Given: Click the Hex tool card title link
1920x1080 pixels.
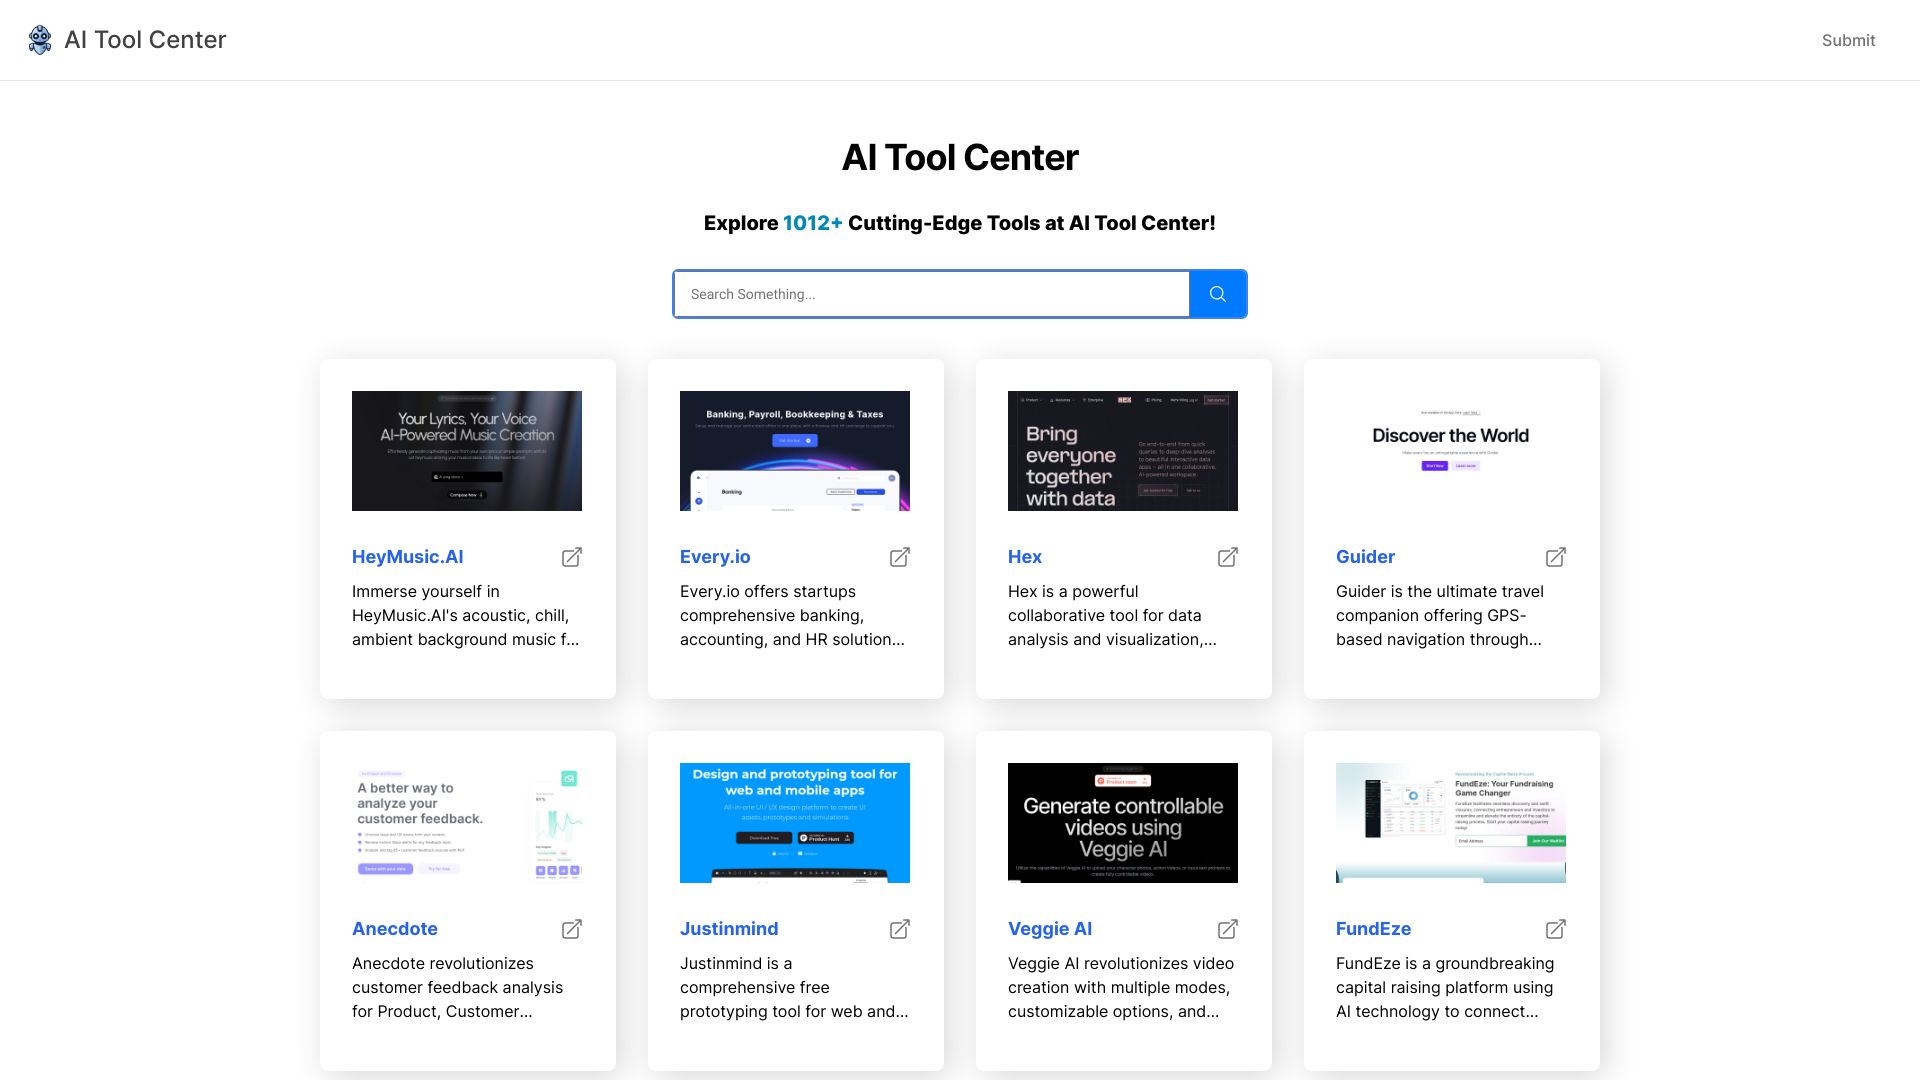Looking at the screenshot, I should click(x=1025, y=556).
